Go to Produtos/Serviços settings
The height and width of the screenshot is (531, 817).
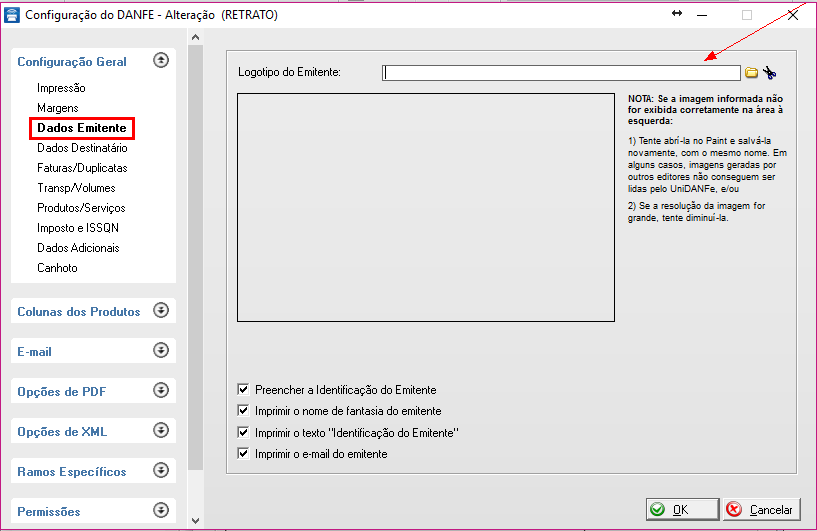pyautogui.click(x=81, y=208)
